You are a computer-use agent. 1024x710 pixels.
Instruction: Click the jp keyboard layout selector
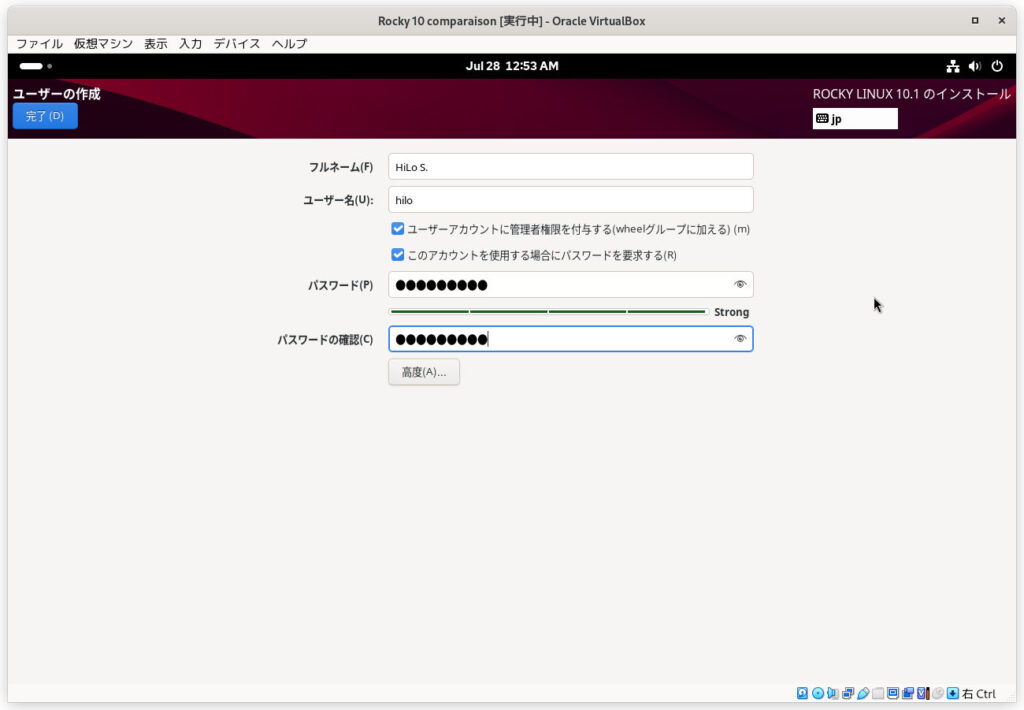click(x=855, y=118)
